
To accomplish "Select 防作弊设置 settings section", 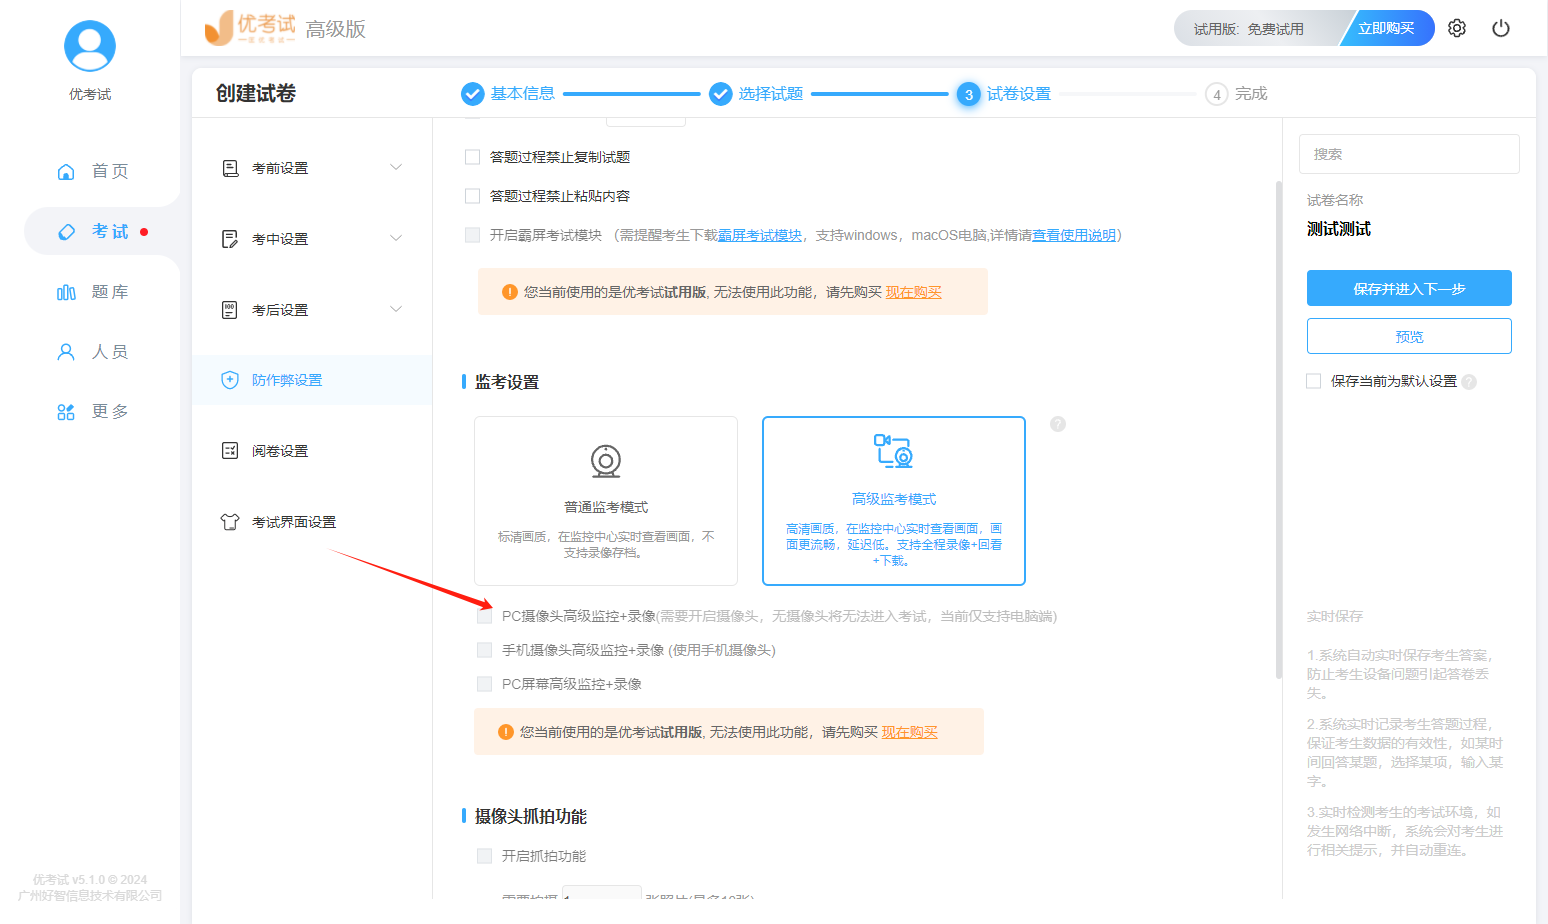I will click(312, 380).
